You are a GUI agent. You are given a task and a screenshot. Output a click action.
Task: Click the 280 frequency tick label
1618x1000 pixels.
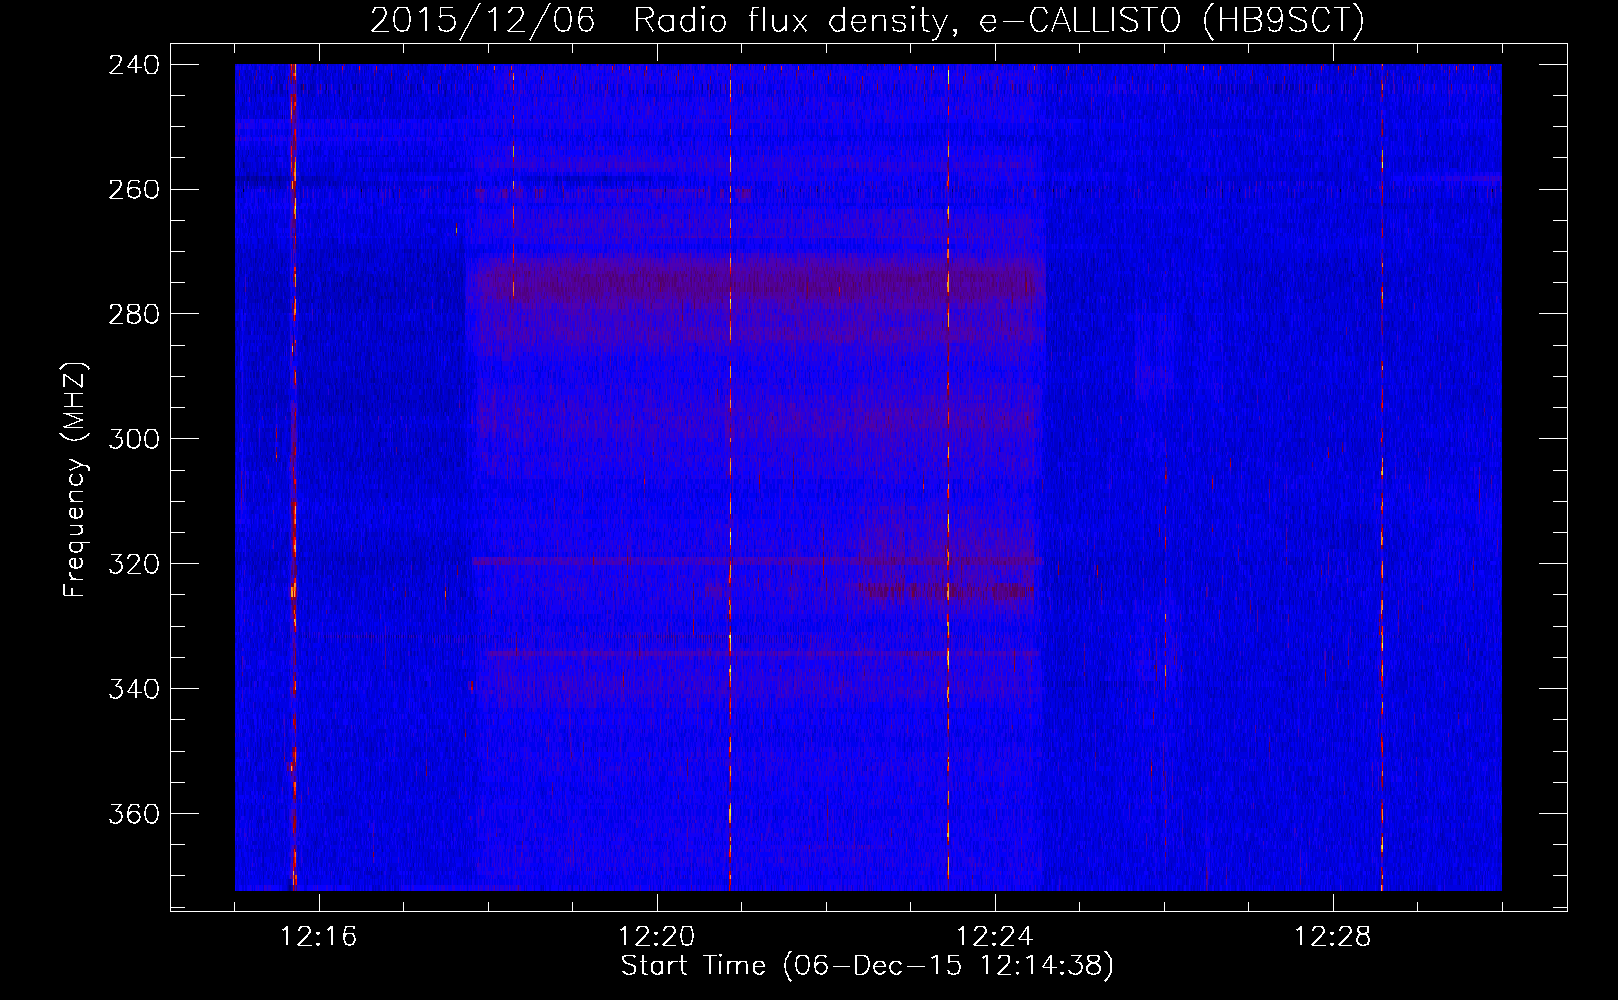tap(134, 315)
